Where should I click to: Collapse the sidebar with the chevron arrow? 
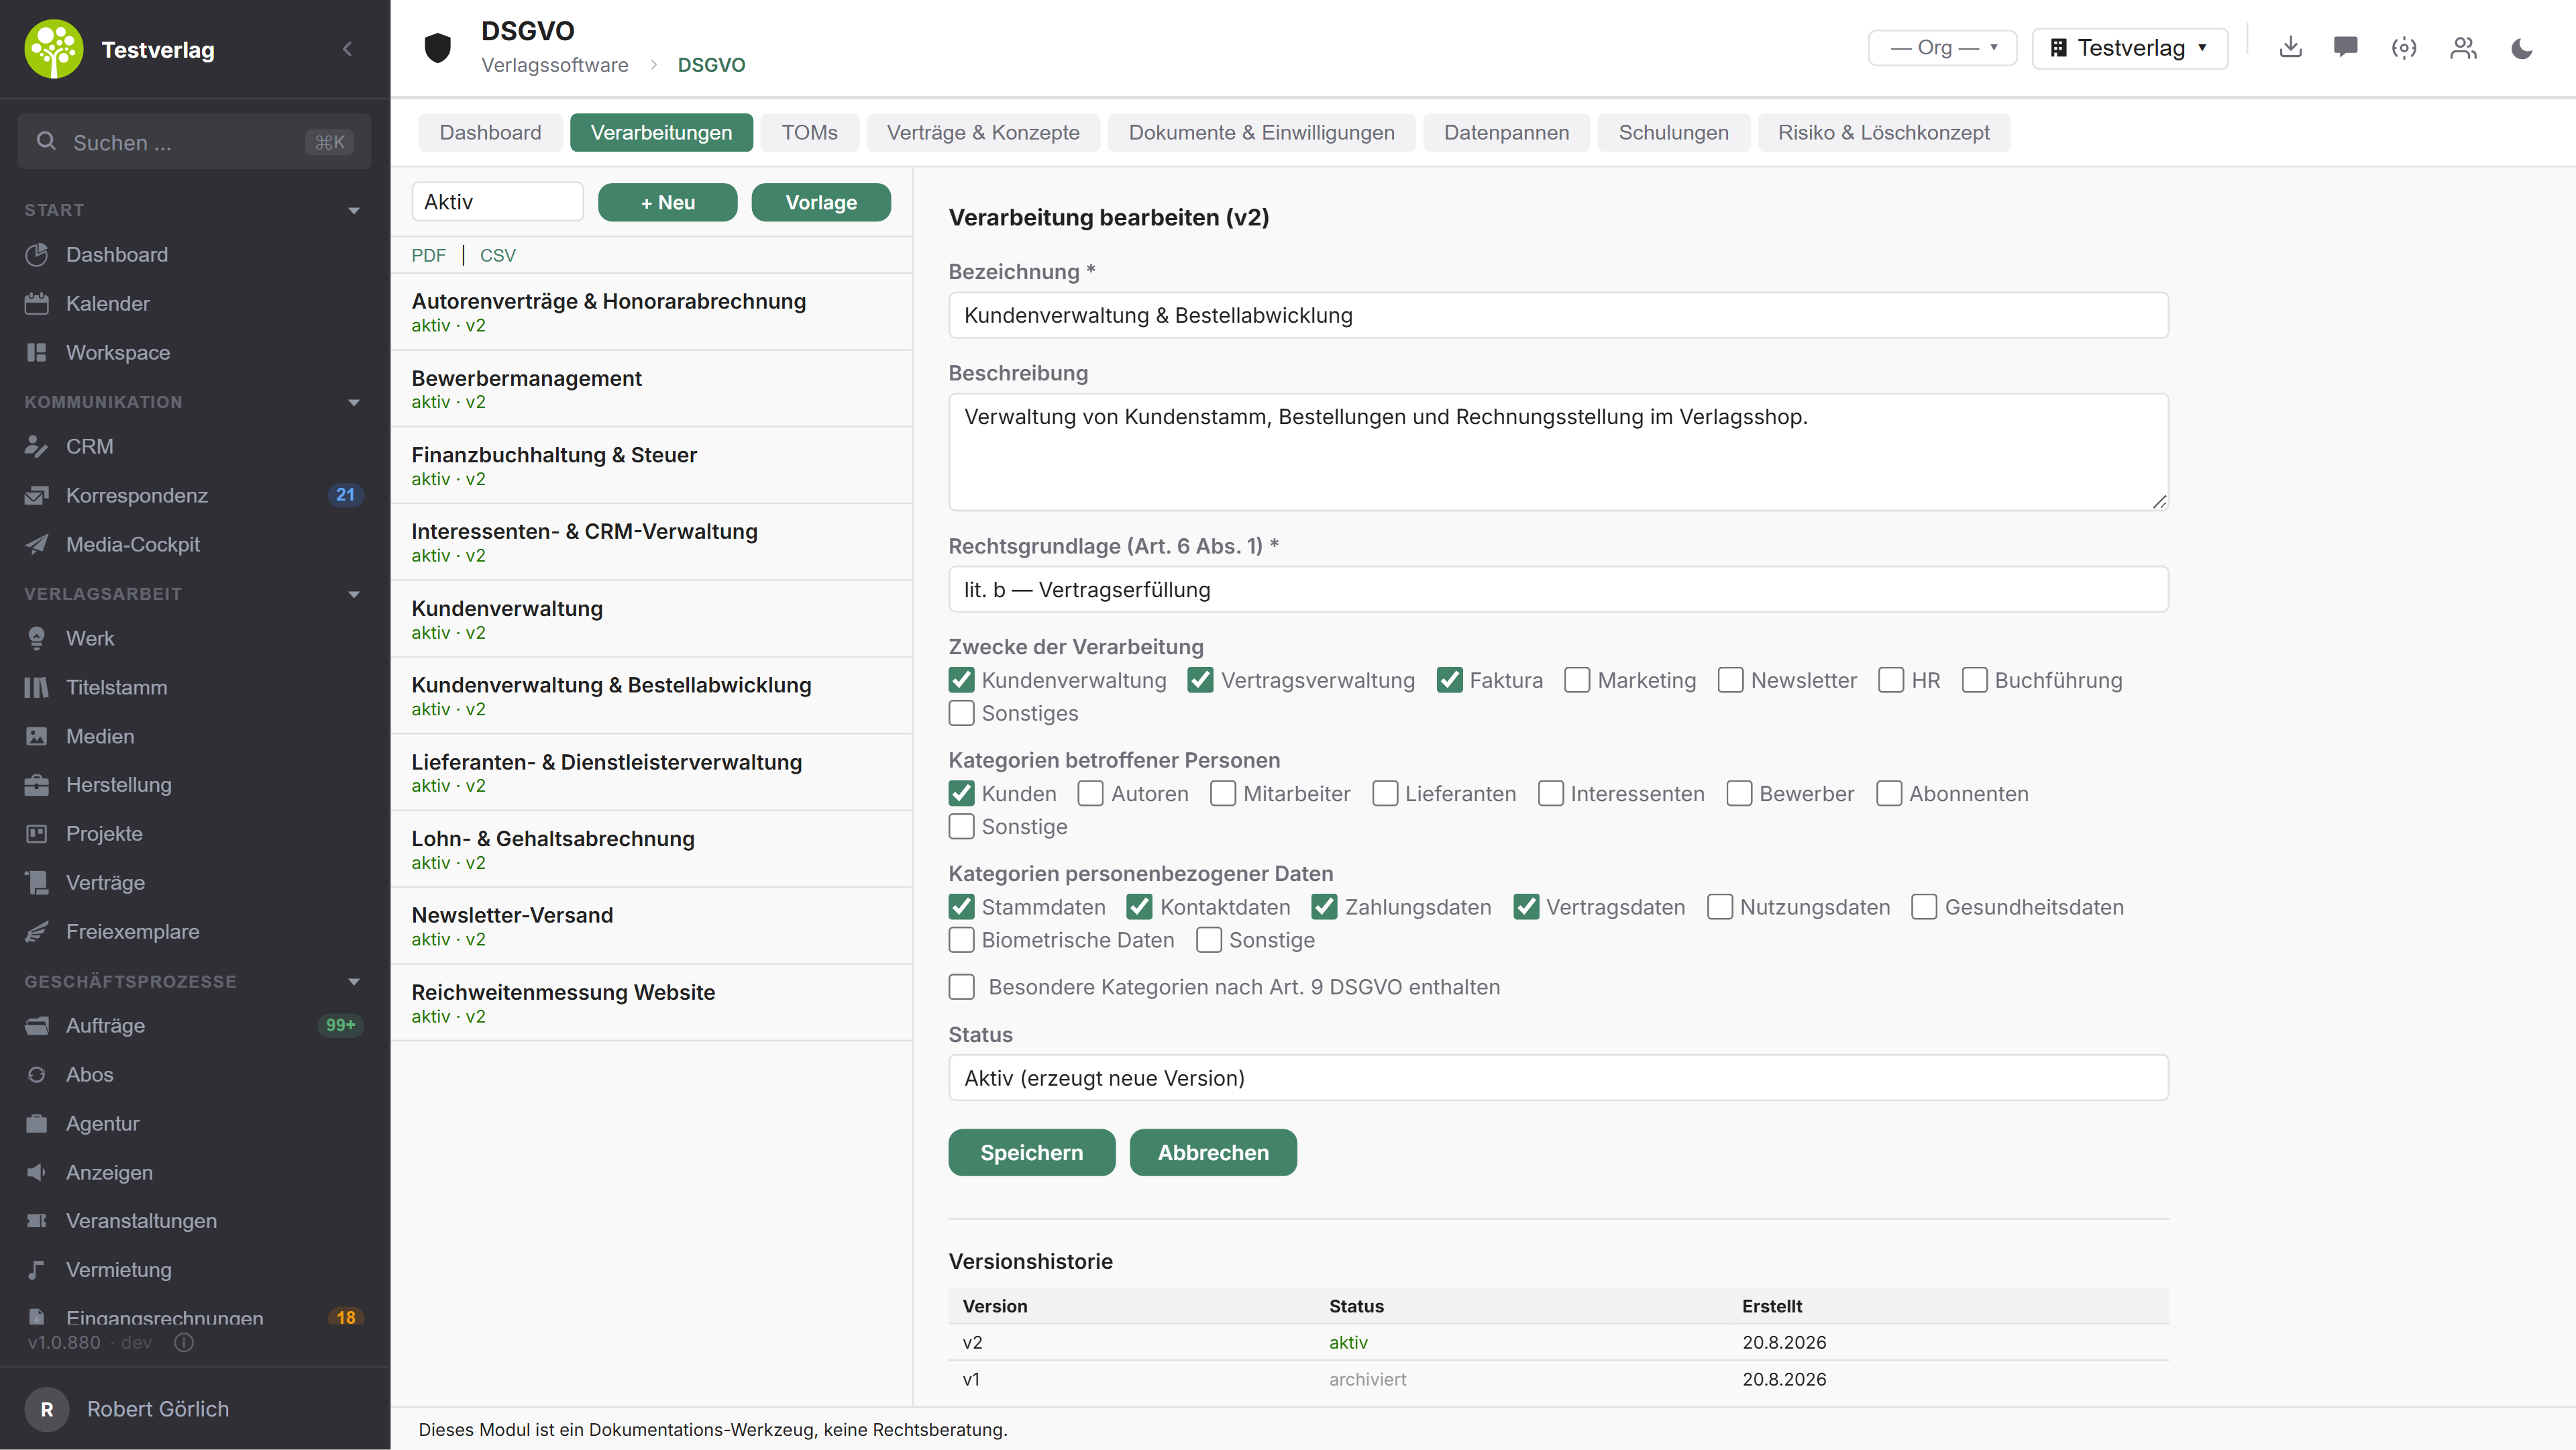click(x=347, y=49)
